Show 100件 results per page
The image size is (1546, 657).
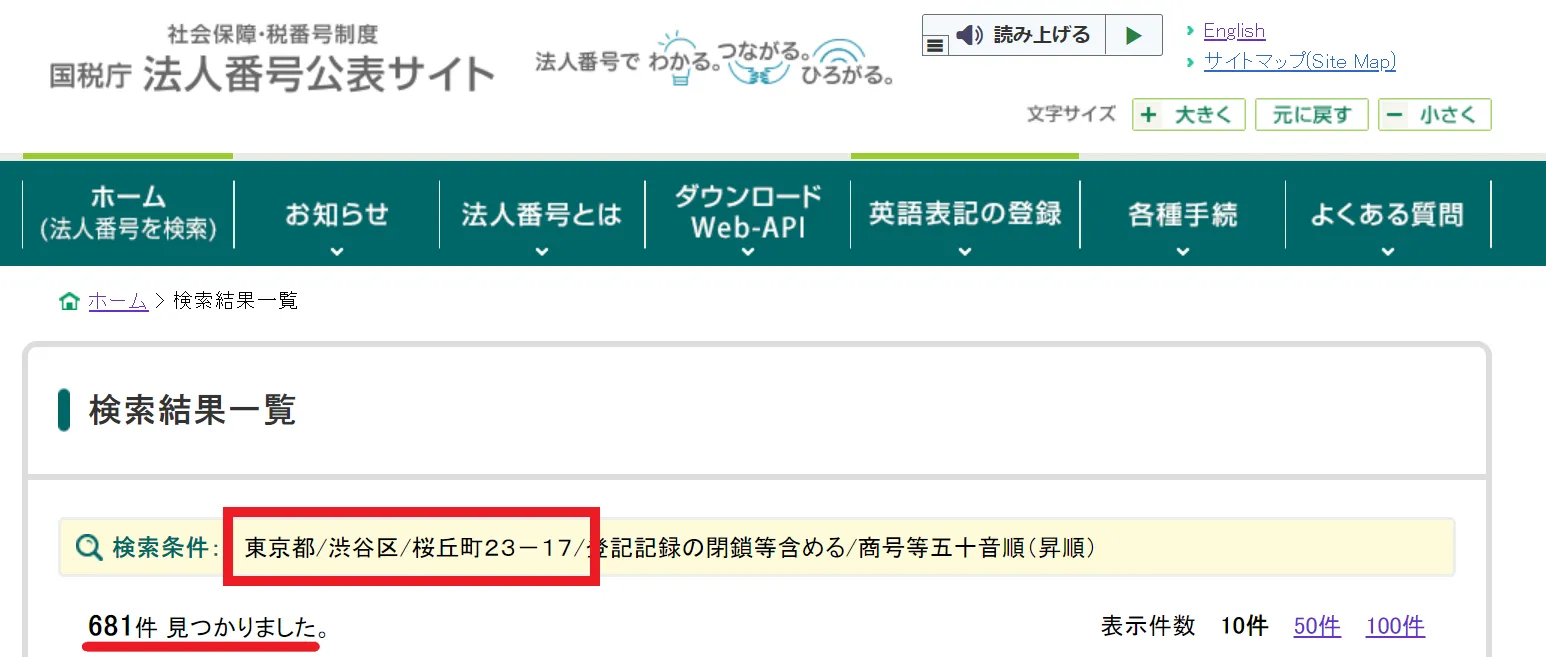1394,626
